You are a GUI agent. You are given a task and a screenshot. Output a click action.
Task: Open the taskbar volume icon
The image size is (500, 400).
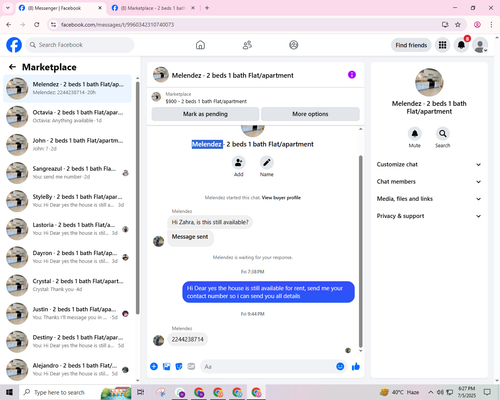tap(440, 392)
